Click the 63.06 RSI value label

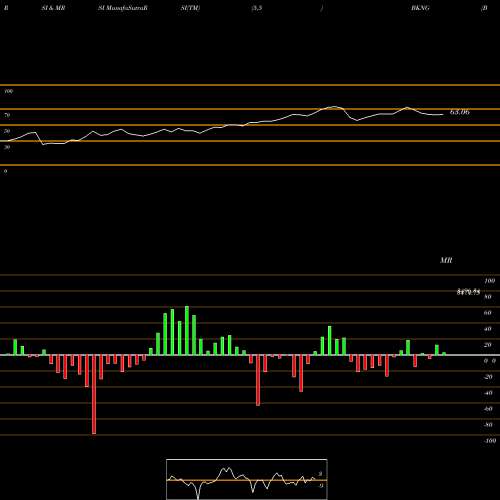coord(459,112)
